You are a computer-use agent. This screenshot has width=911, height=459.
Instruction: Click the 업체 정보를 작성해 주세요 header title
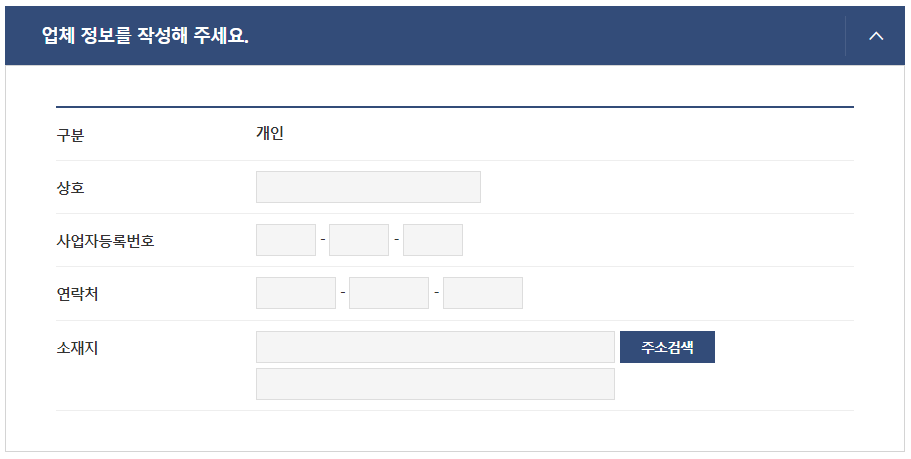click(145, 35)
